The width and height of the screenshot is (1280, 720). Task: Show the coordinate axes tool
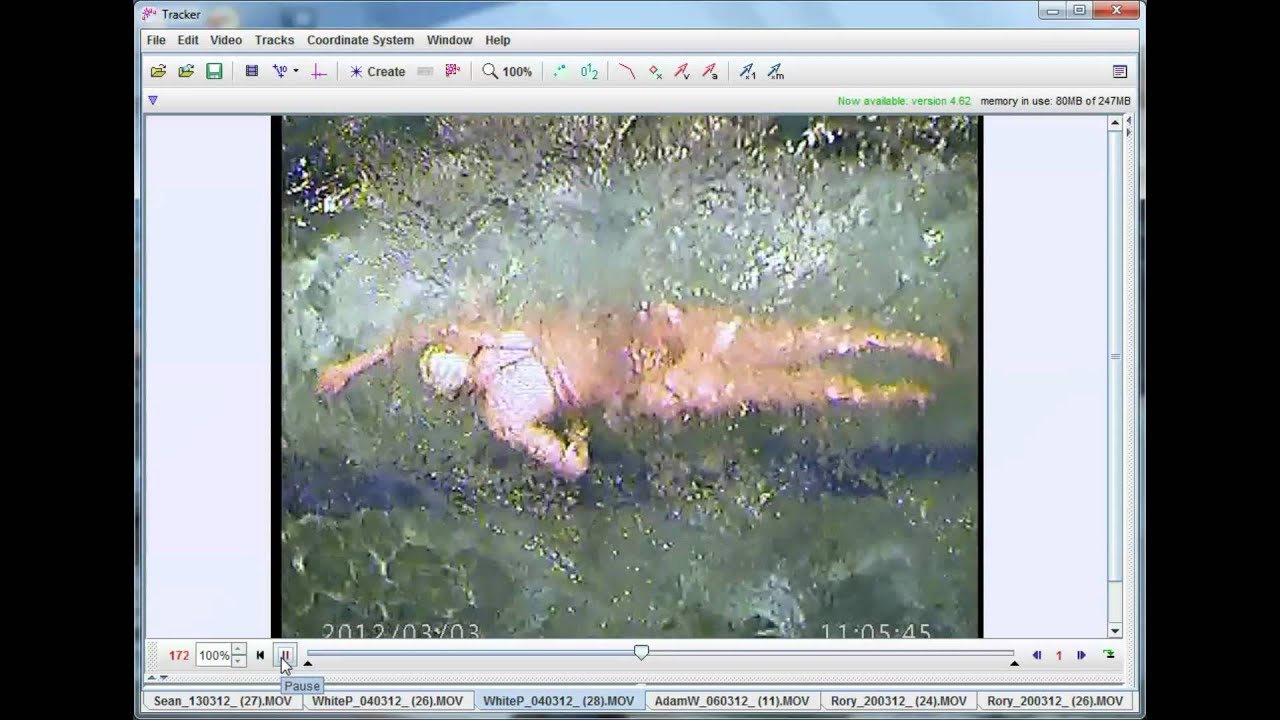[319, 71]
